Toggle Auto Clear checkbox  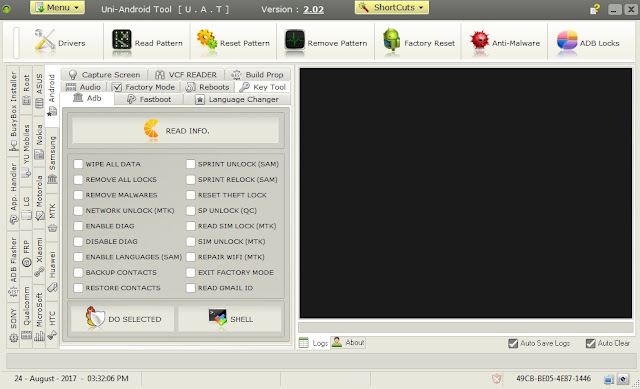pos(591,343)
